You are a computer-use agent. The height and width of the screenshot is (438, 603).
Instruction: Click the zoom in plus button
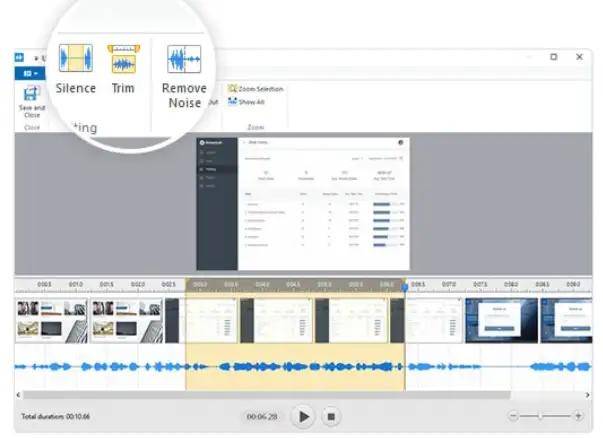click(577, 415)
